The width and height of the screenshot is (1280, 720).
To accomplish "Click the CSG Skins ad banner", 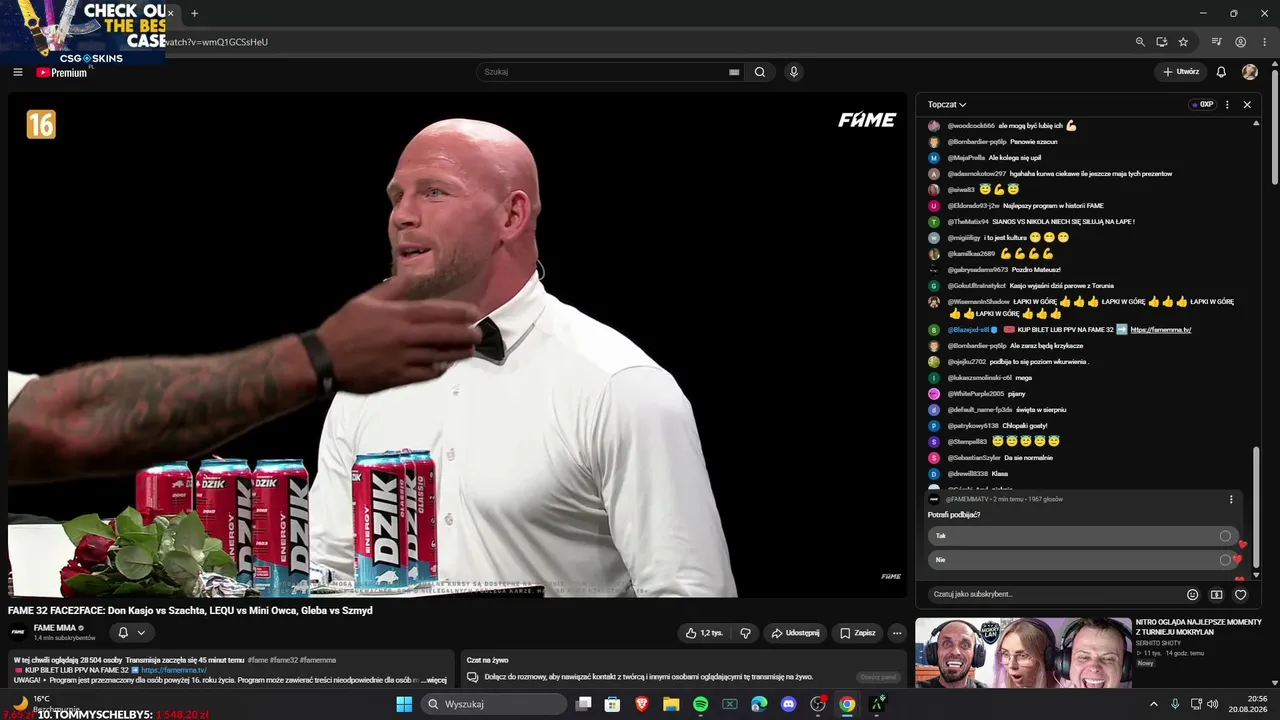I will (82, 32).
